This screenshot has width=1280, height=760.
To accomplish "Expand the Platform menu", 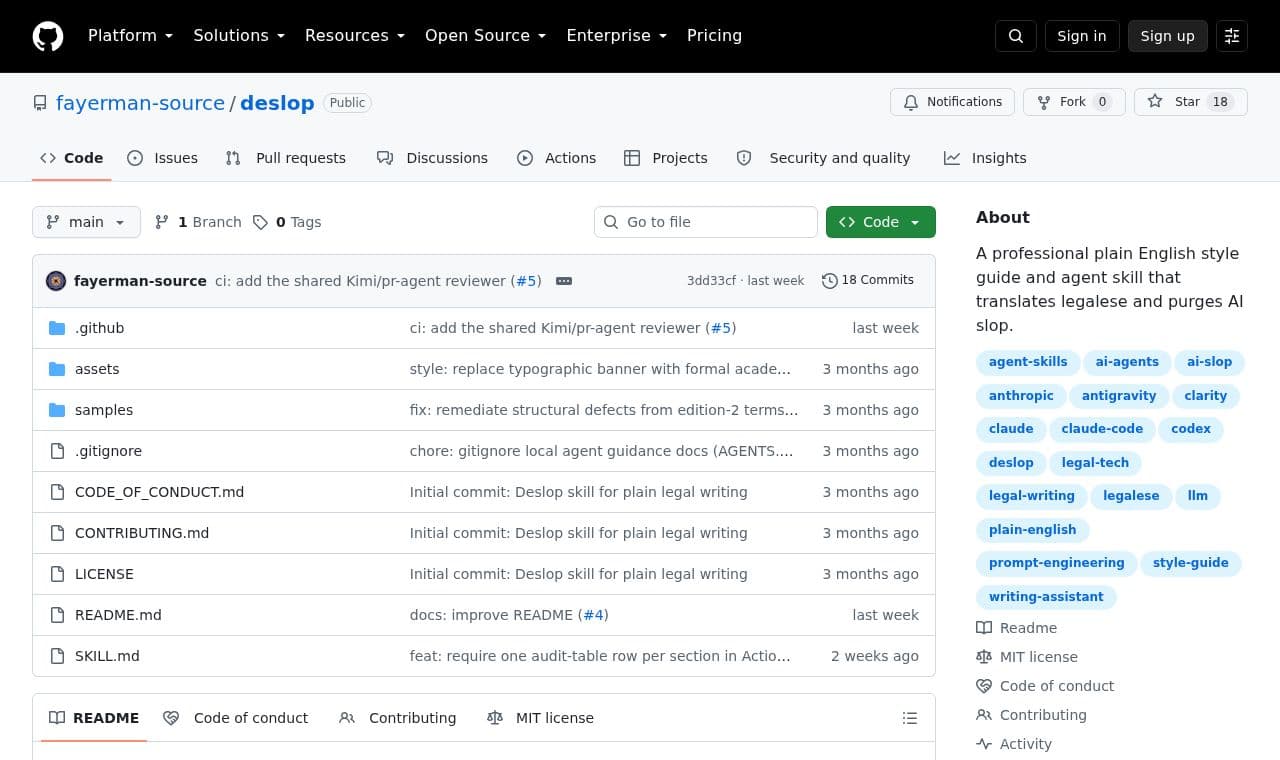I will pos(130,36).
